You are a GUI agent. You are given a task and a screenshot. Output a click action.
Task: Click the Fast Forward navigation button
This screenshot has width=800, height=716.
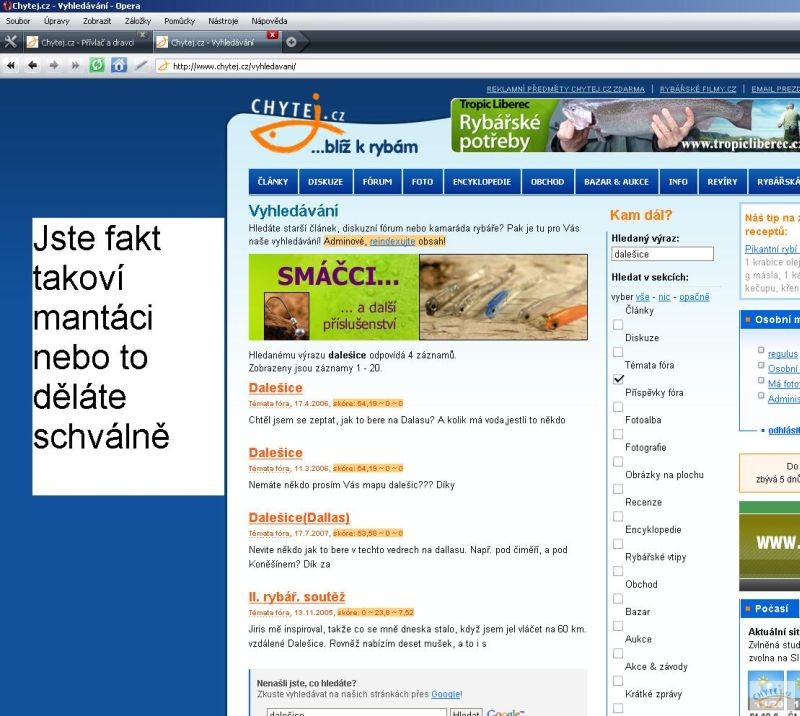pyautogui.click(x=76, y=65)
